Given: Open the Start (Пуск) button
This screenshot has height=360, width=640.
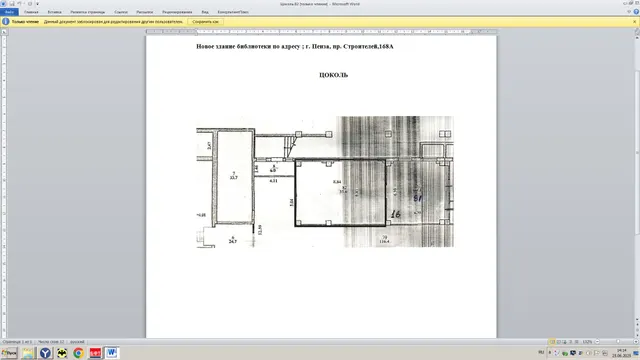Looking at the screenshot, I should 9,353.
